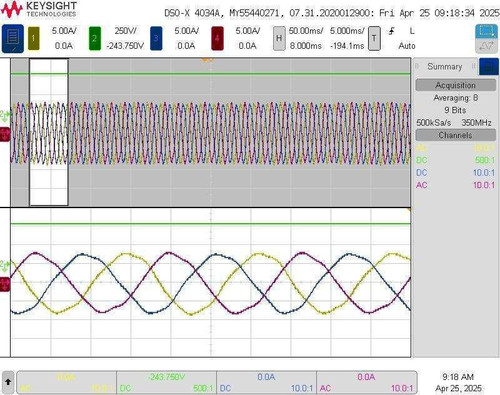
Task: Click the 50.00ms/ timebase setting
Action: point(306,31)
